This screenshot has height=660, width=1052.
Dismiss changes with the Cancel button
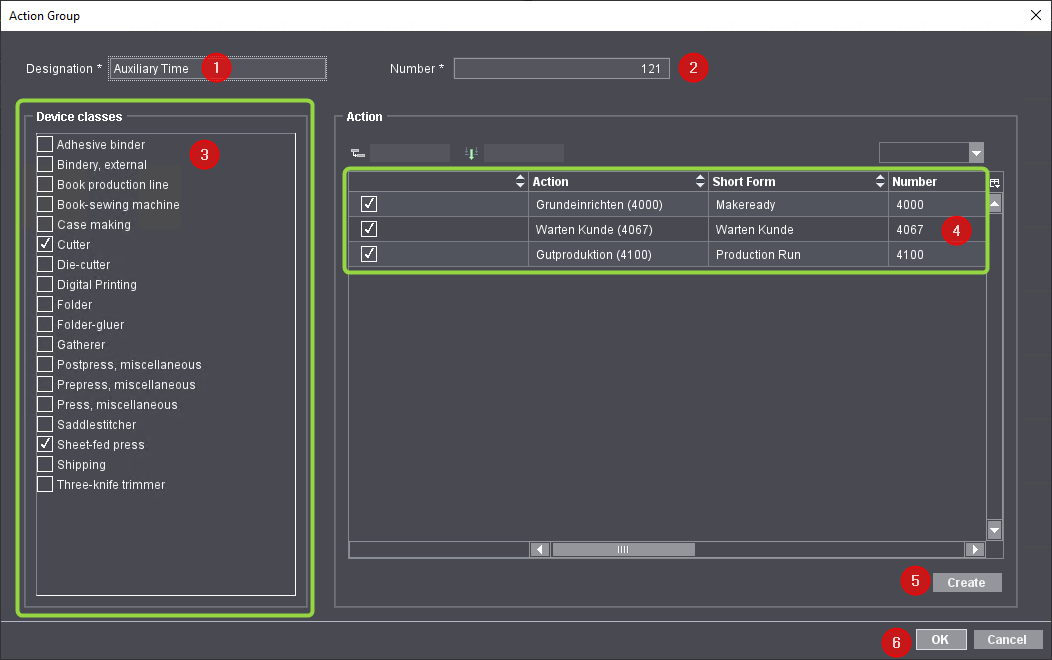(x=1008, y=639)
